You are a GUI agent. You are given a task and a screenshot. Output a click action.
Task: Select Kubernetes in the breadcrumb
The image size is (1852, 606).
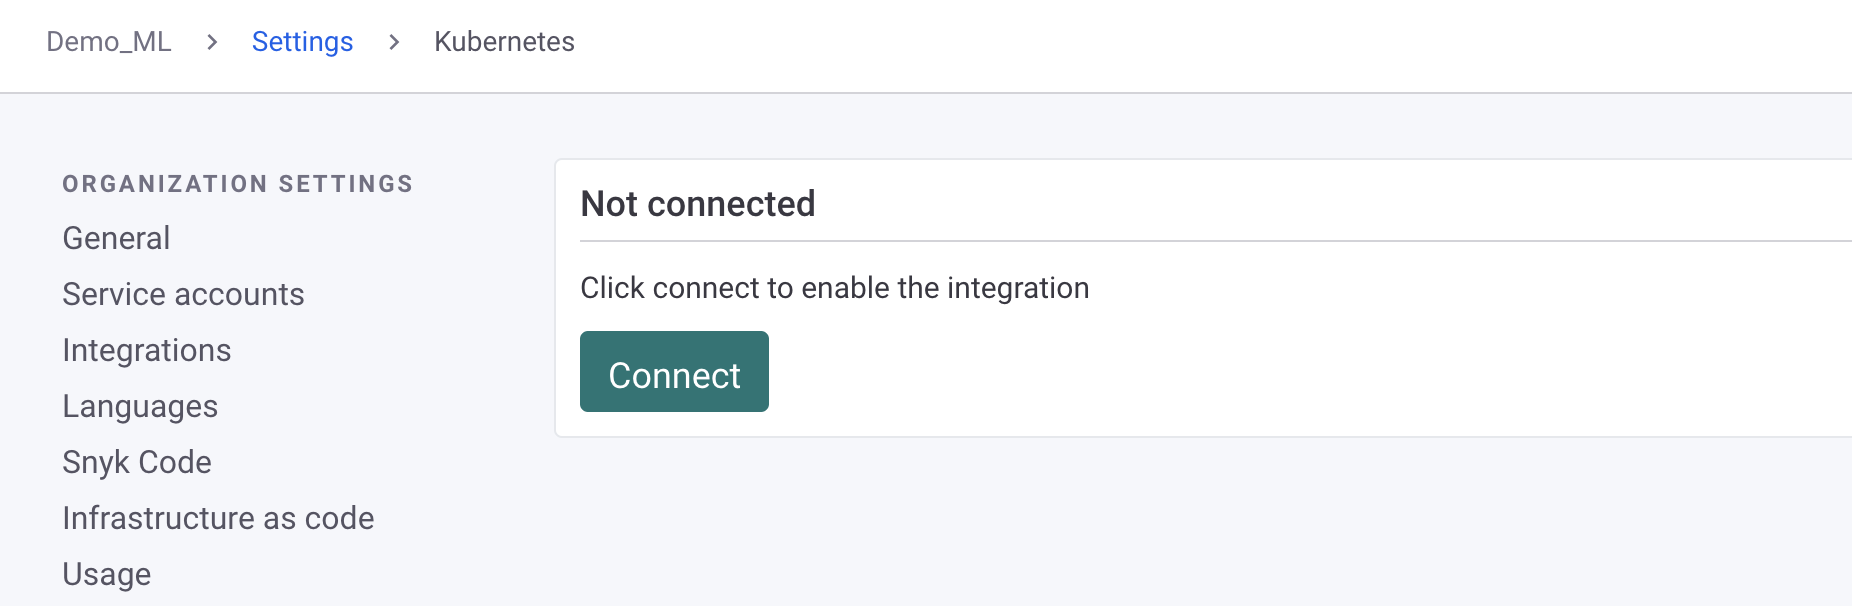coord(504,42)
